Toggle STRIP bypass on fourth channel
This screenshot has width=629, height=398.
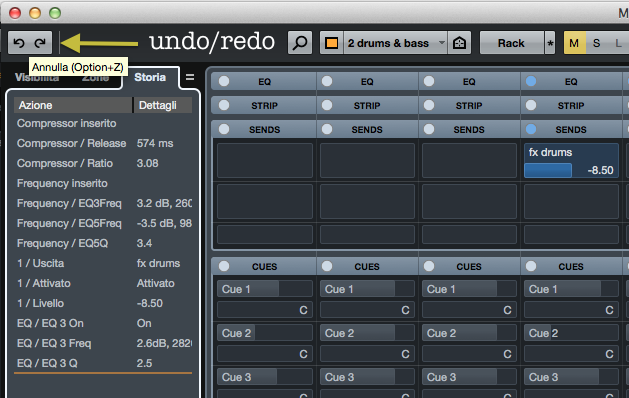531,106
